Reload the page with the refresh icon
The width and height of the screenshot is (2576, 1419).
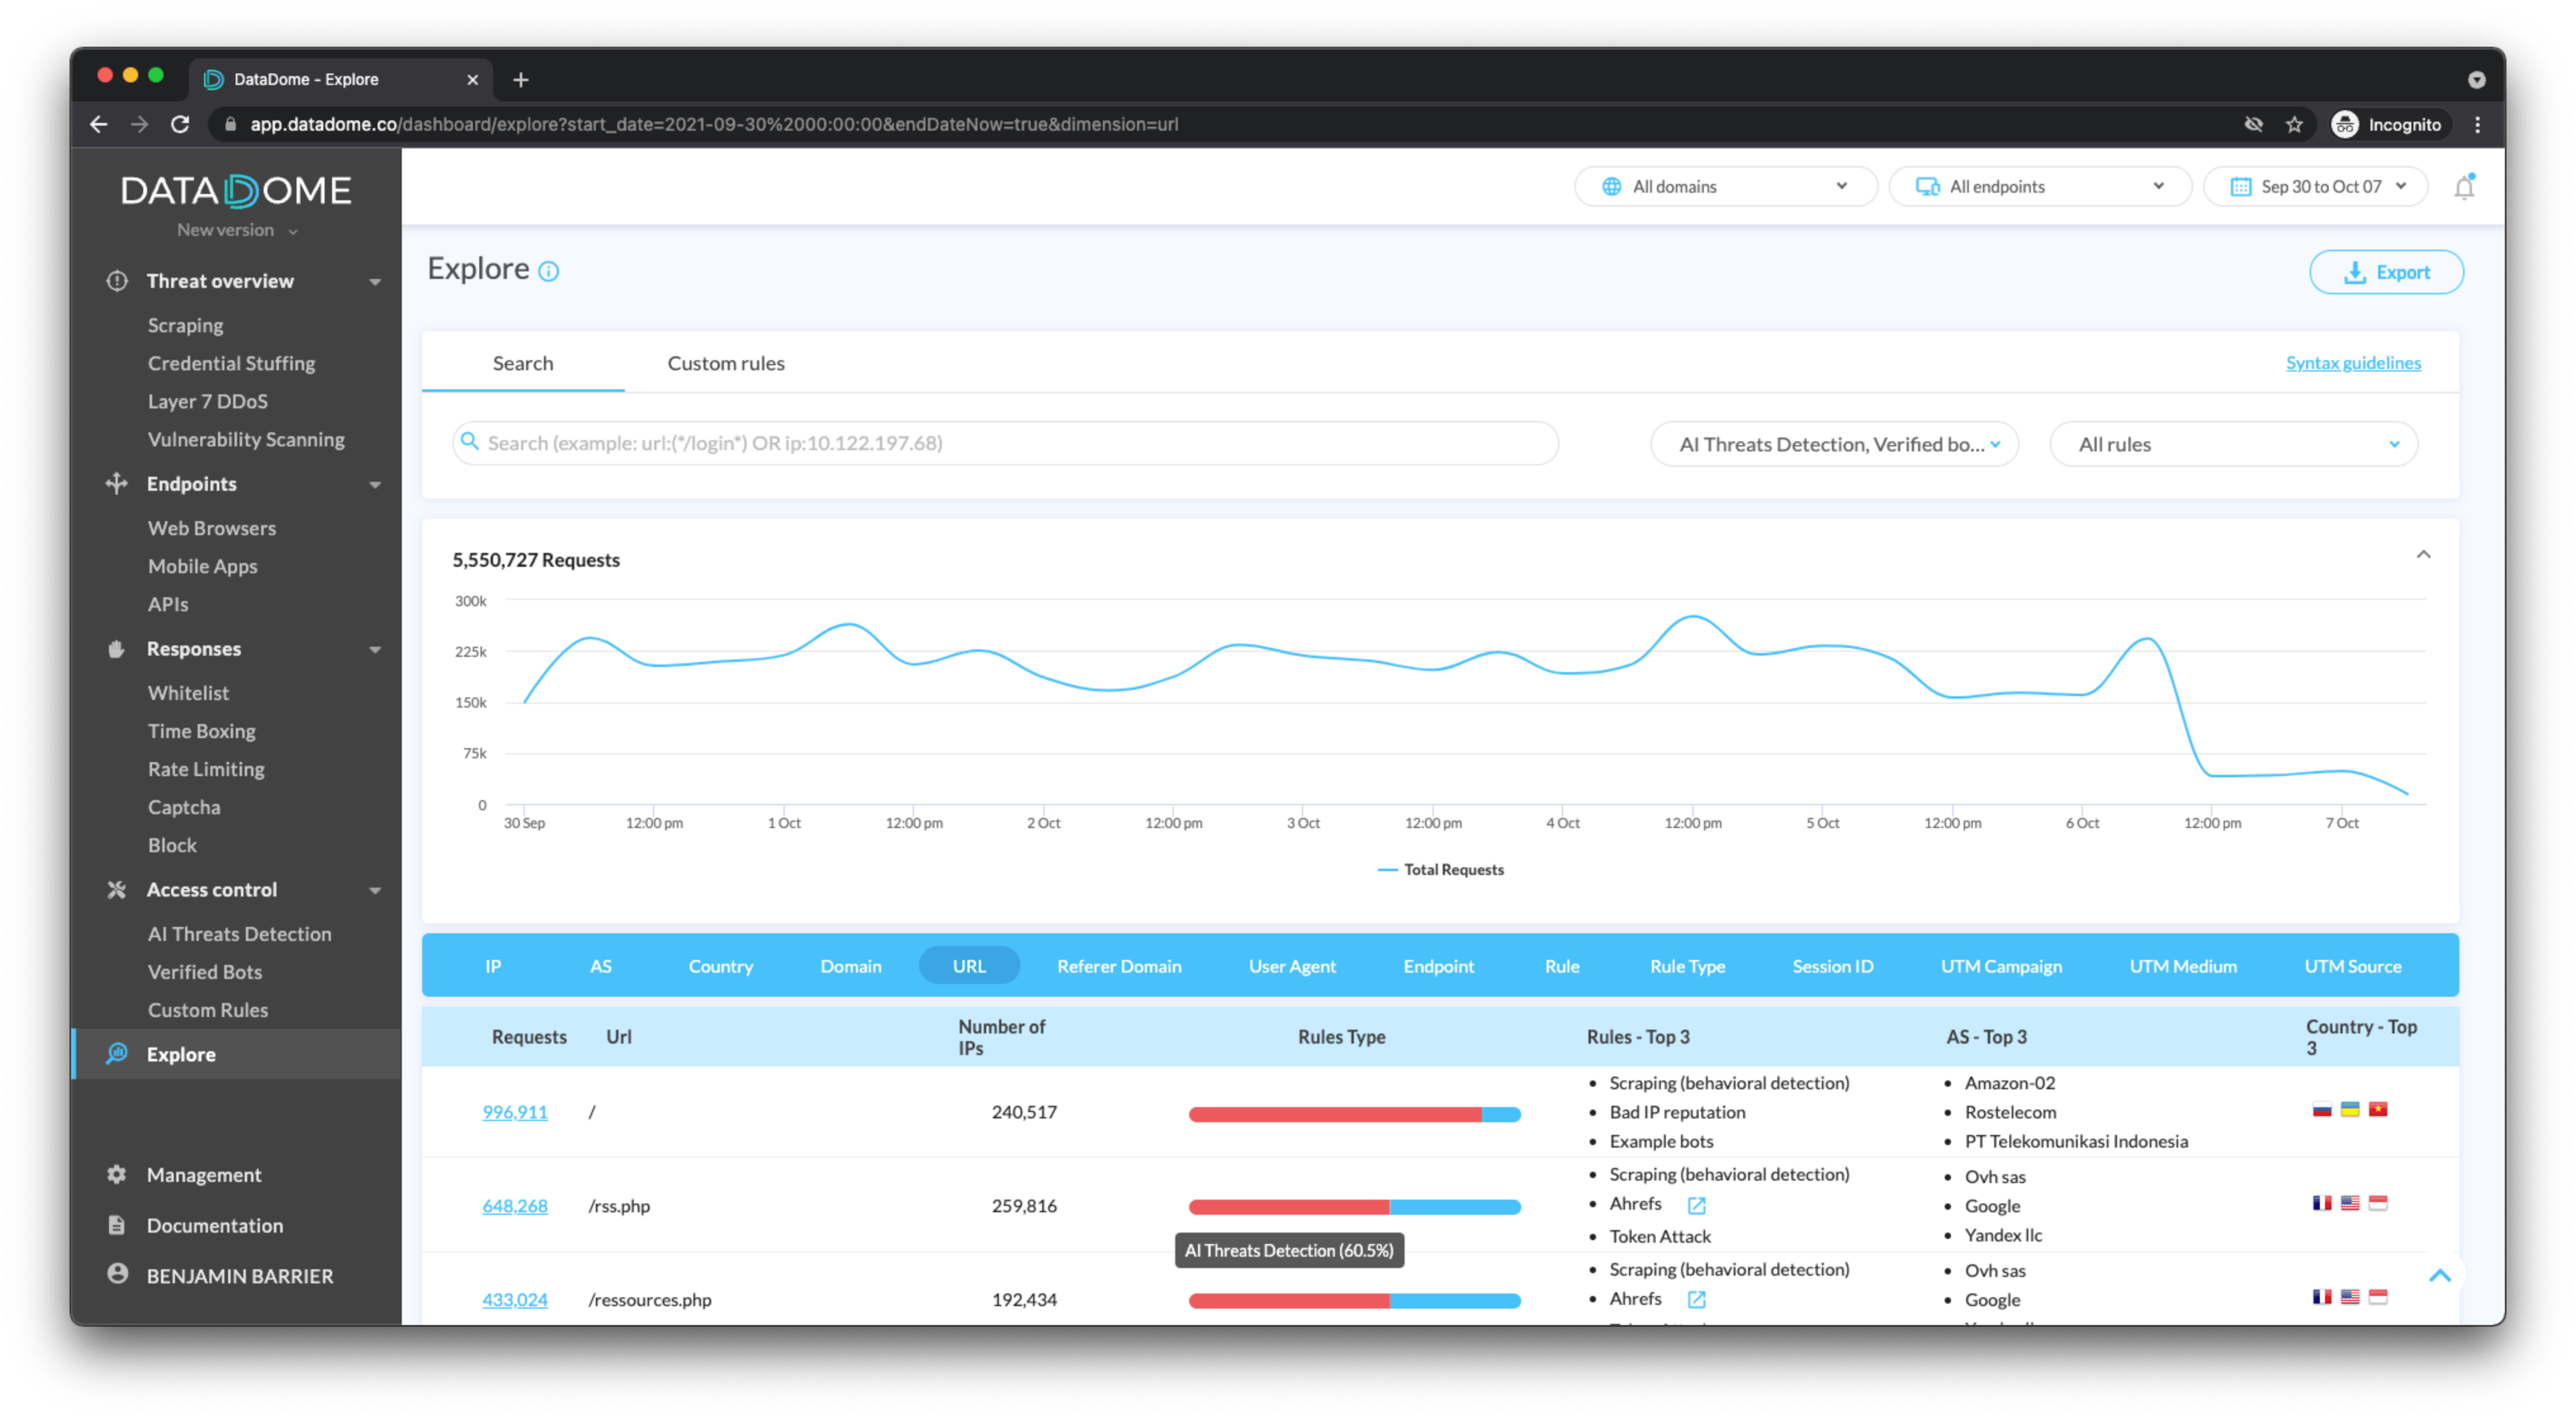click(180, 125)
